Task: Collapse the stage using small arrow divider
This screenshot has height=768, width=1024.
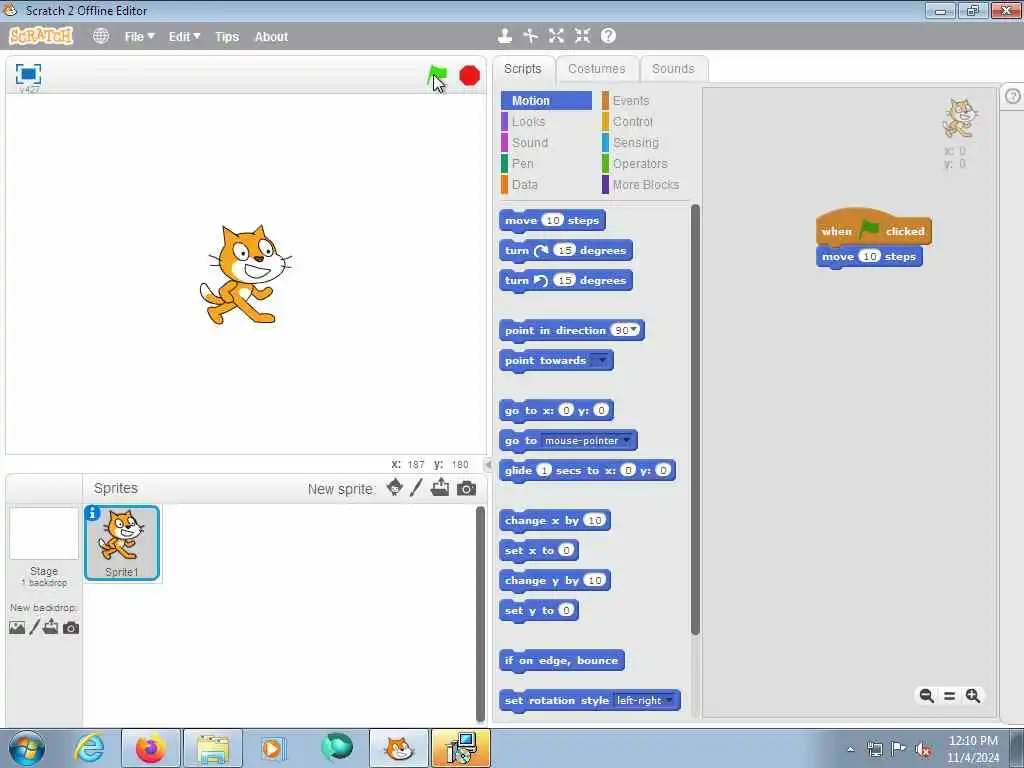Action: pos(488,464)
